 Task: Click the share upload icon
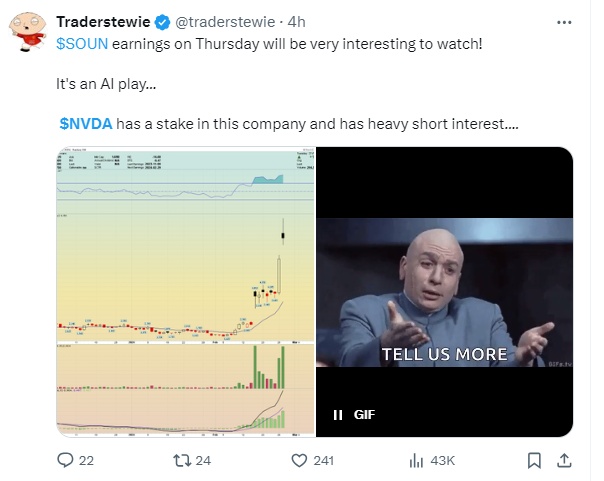point(564,461)
